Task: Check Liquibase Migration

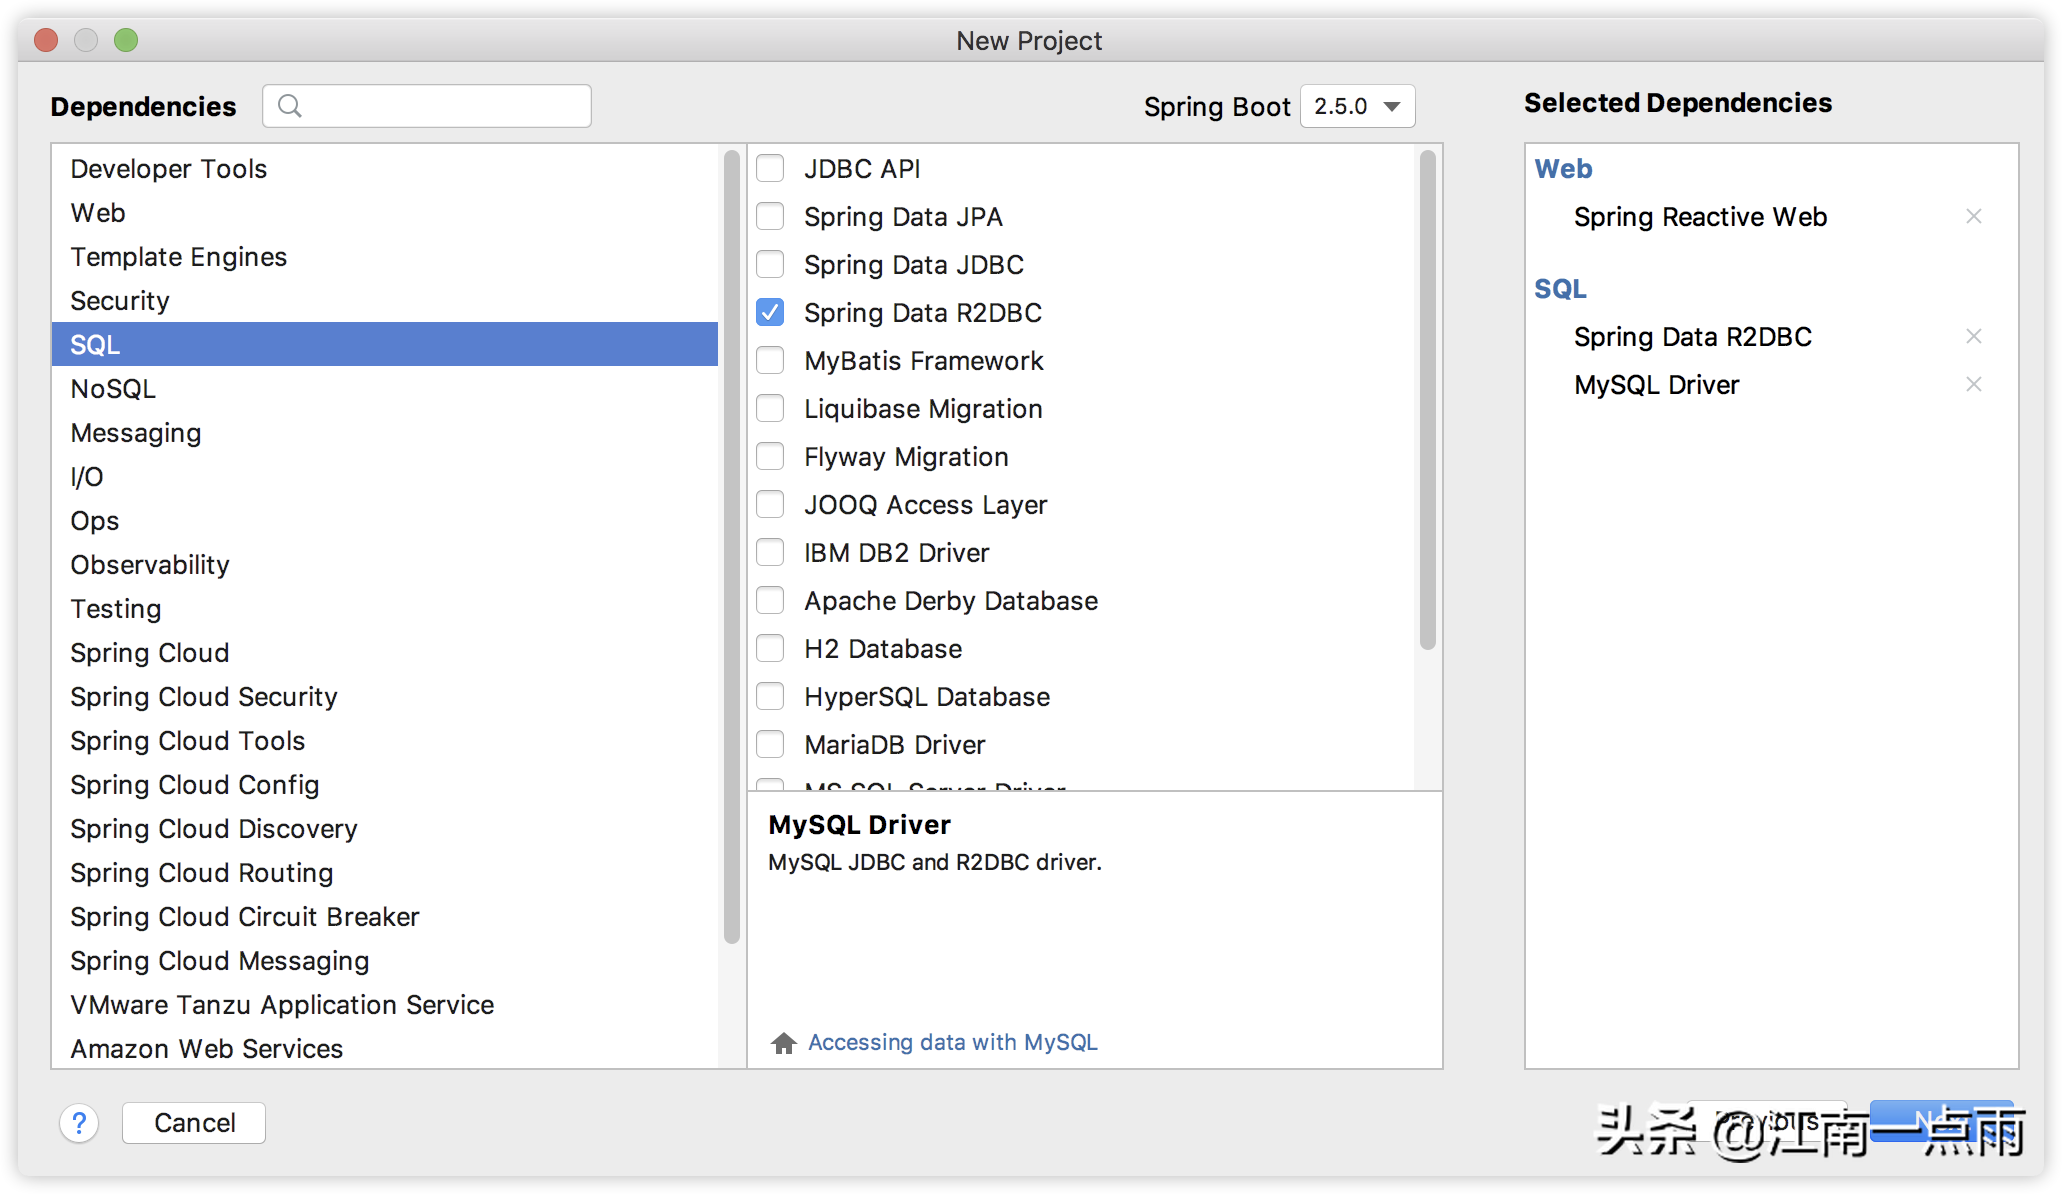Action: [x=770, y=408]
